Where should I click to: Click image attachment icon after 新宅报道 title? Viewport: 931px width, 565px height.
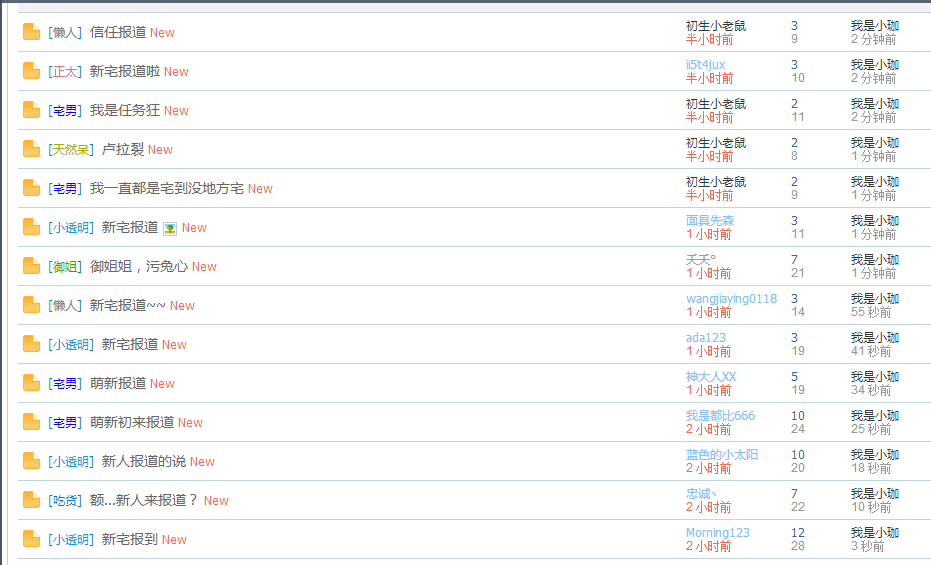[170, 228]
